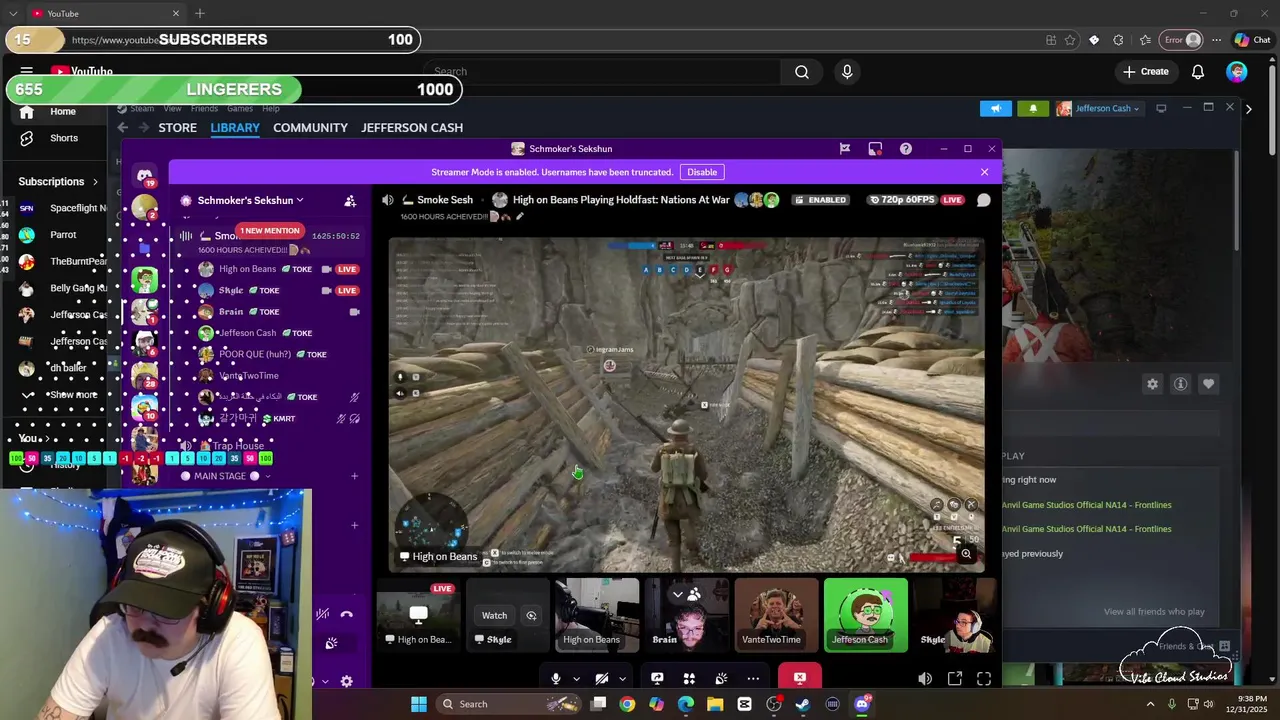Click YouTube search magnifier button

[802, 72]
